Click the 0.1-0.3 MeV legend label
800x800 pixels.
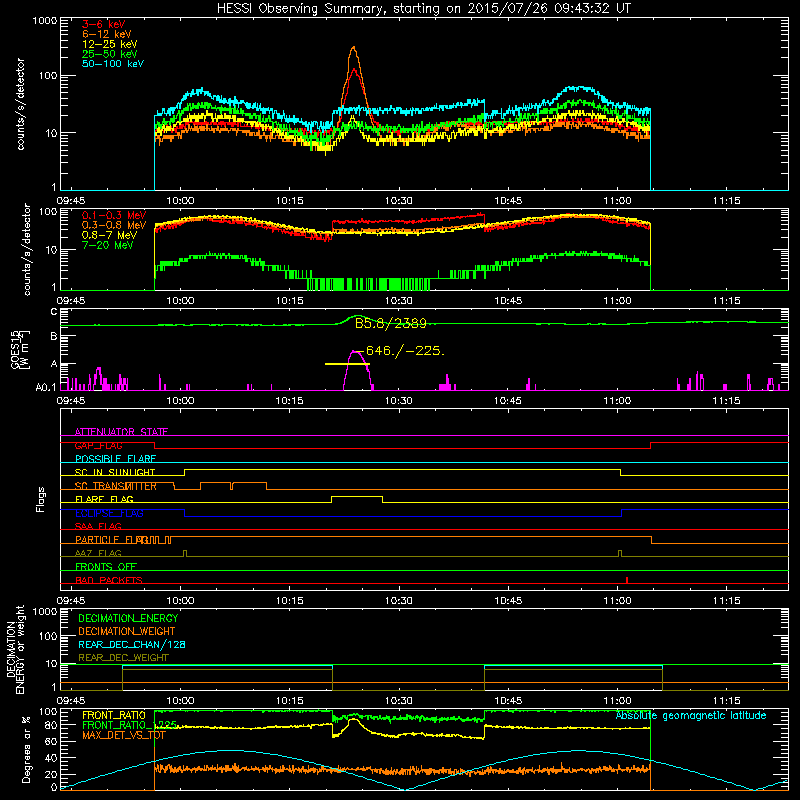tap(114, 215)
